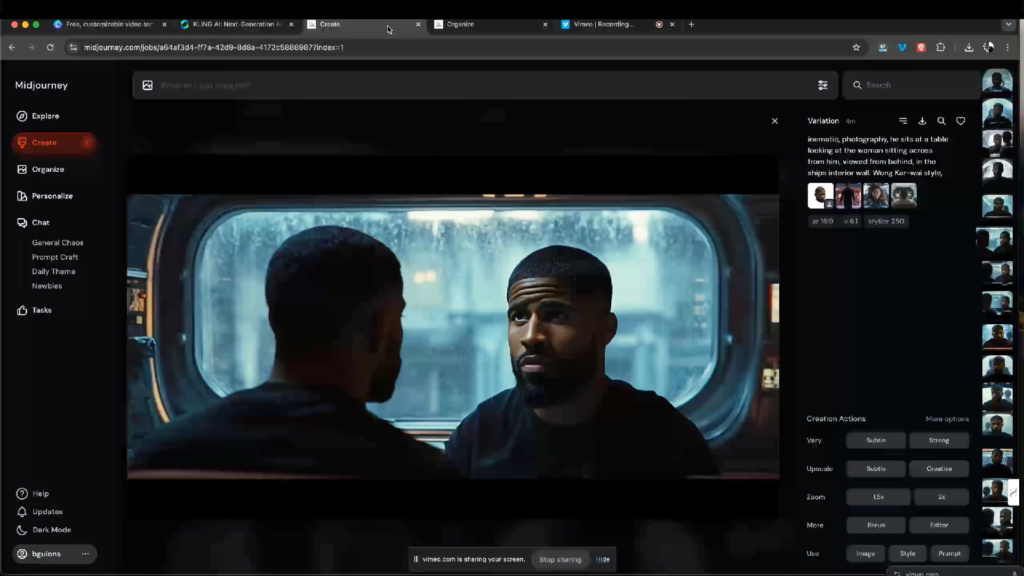Click the Search input field
Viewport: 1024px width, 576px height.
pos(915,85)
